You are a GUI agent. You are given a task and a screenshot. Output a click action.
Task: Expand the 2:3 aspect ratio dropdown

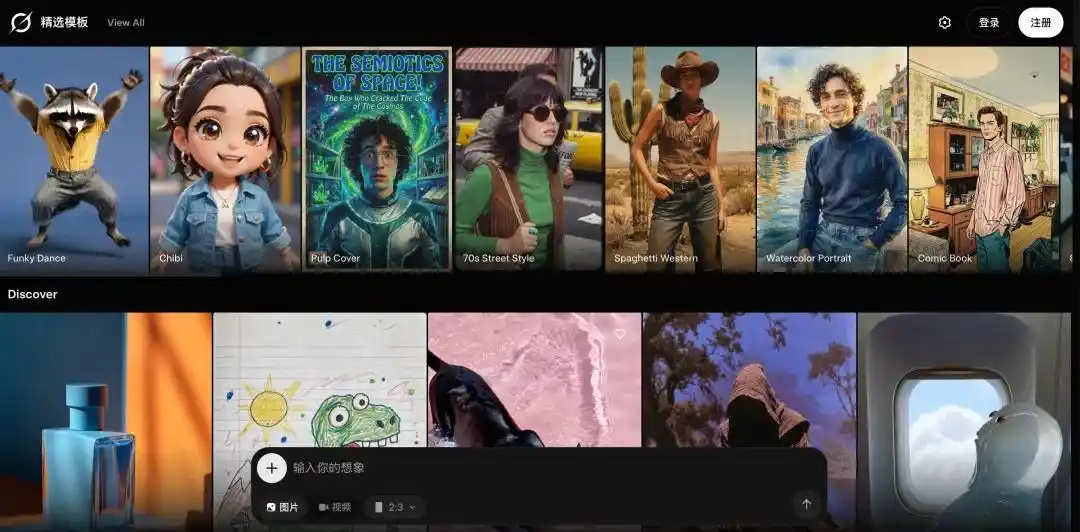pyautogui.click(x=395, y=507)
